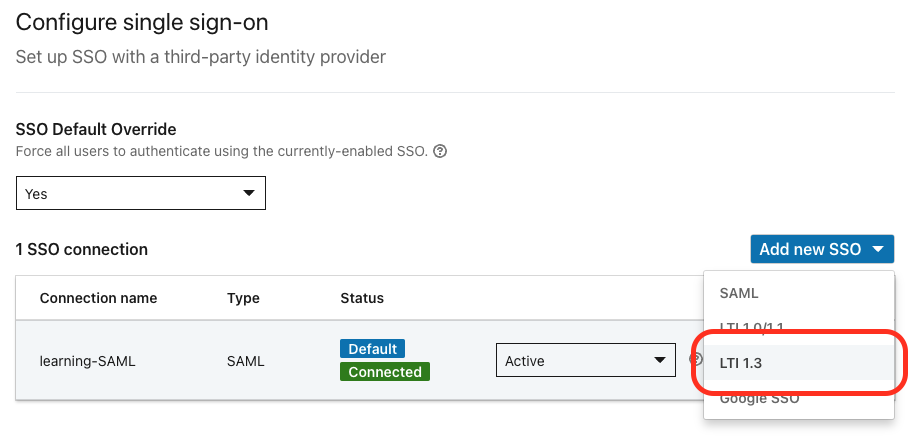Select the LTI 1.3 menu option
914x444 pixels.
(x=741, y=363)
